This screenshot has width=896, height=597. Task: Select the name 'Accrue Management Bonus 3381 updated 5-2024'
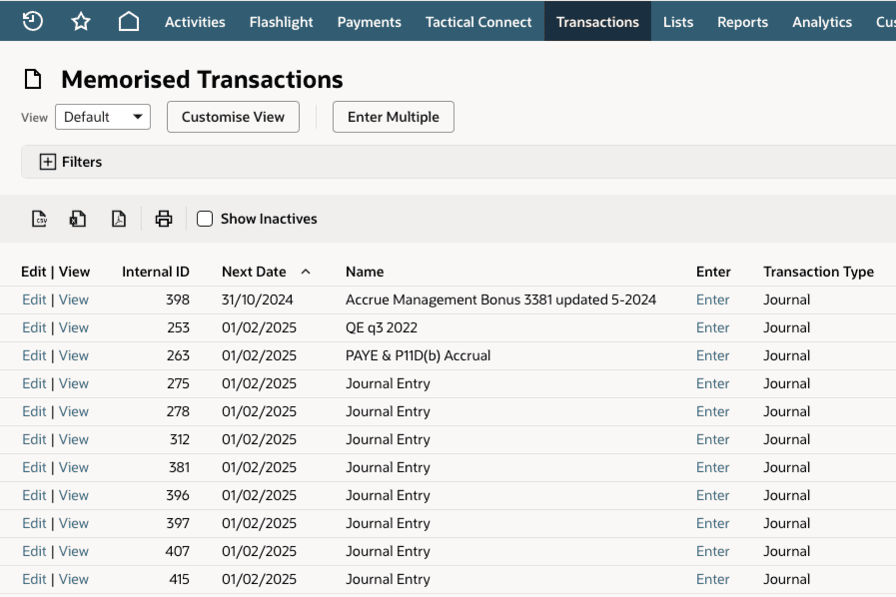click(501, 300)
